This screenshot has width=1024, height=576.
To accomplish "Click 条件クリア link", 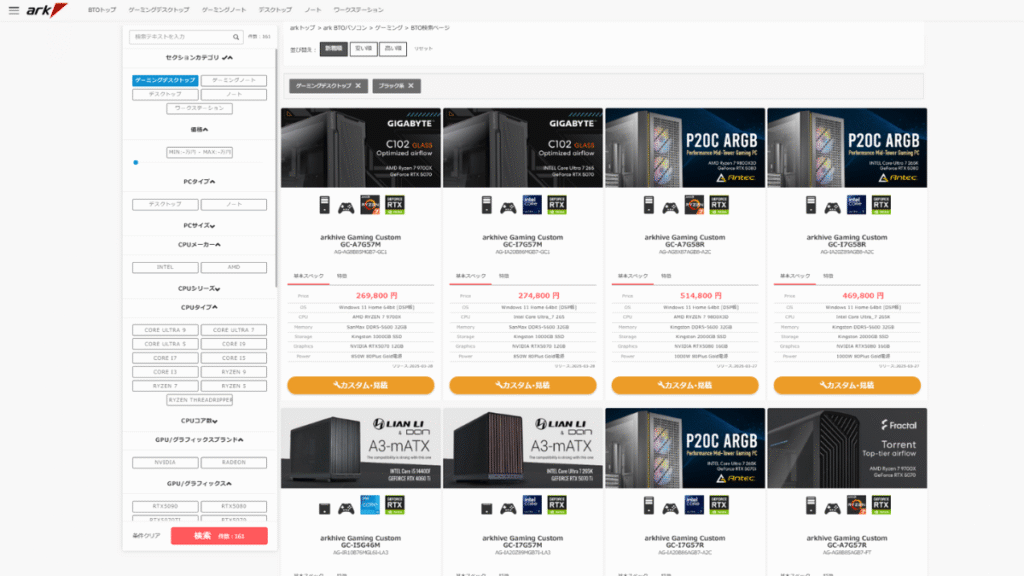I will [x=146, y=536].
